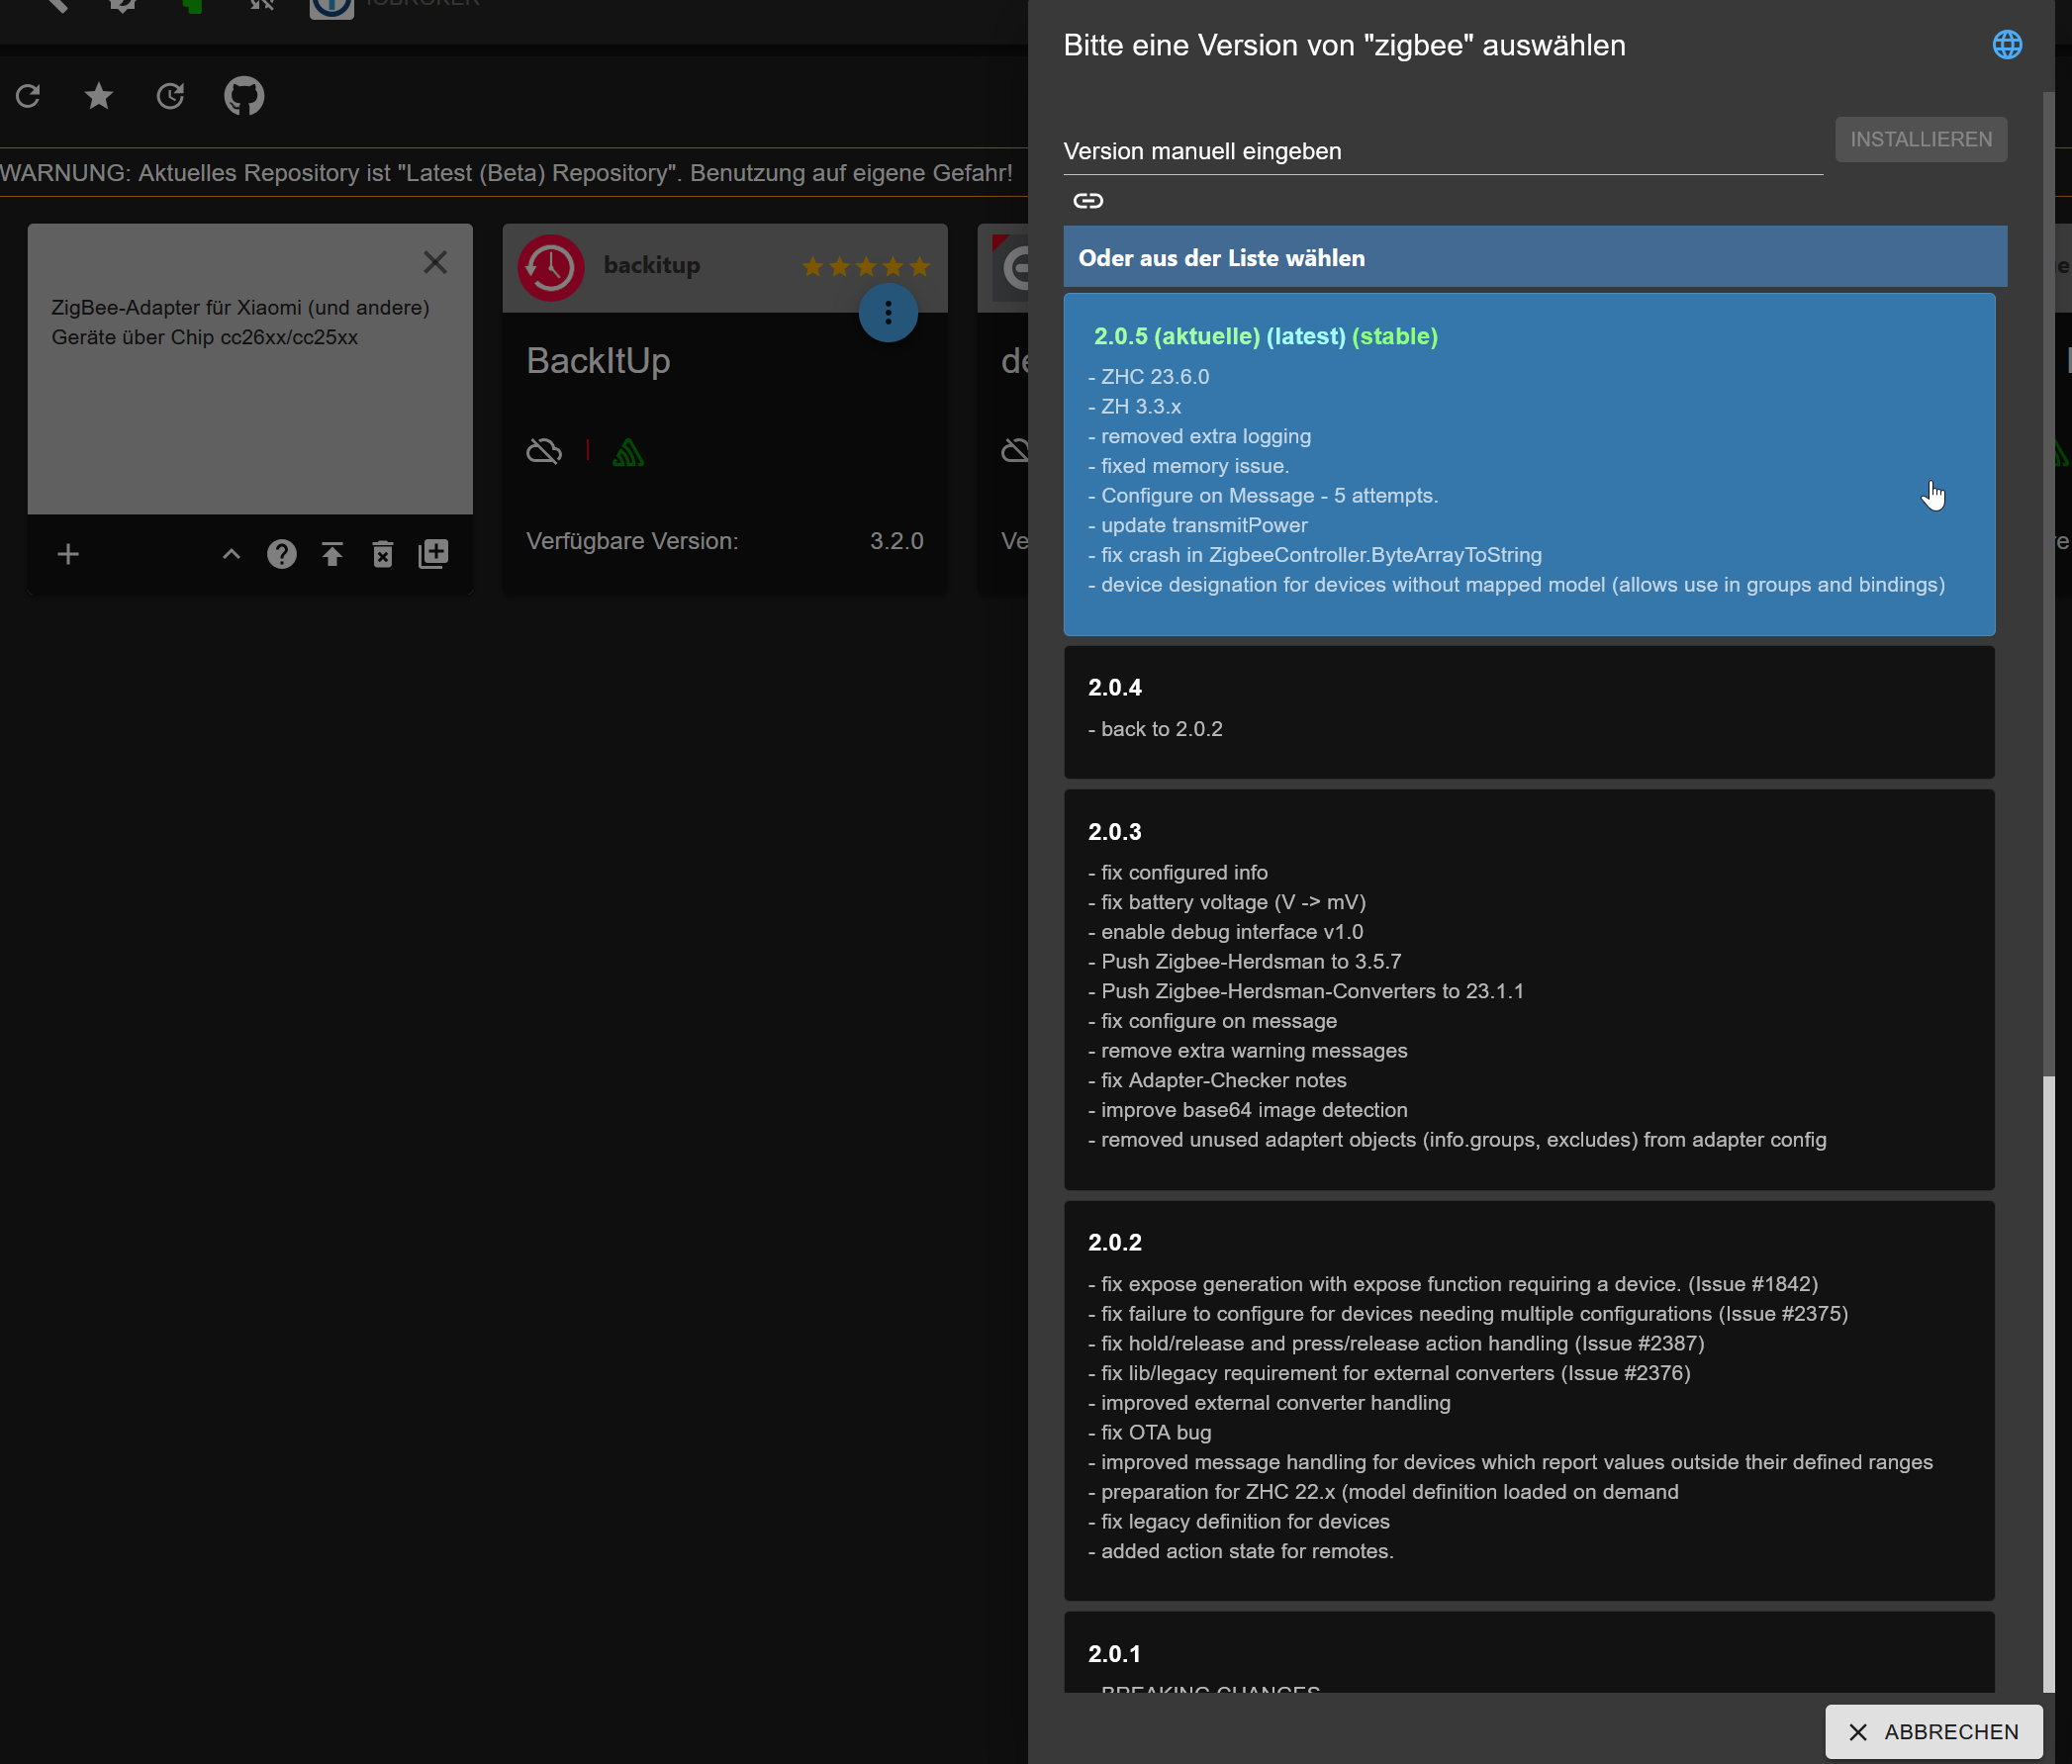Click the delete adapter trash icon
This screenshot has width=2072, height=1764.
[382, 554]
